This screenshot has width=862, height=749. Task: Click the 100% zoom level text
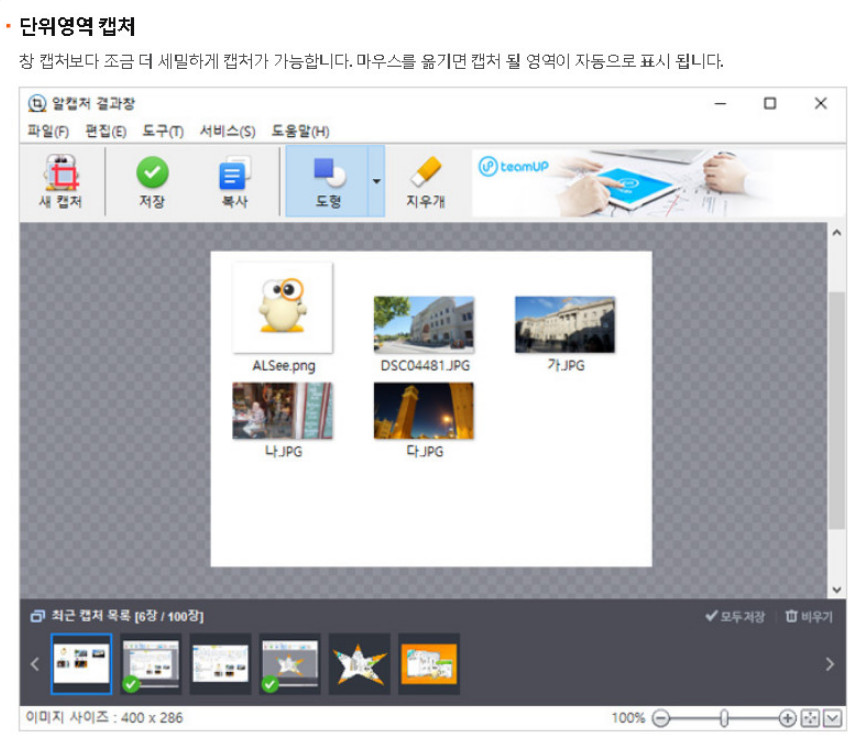coord(628,718)
